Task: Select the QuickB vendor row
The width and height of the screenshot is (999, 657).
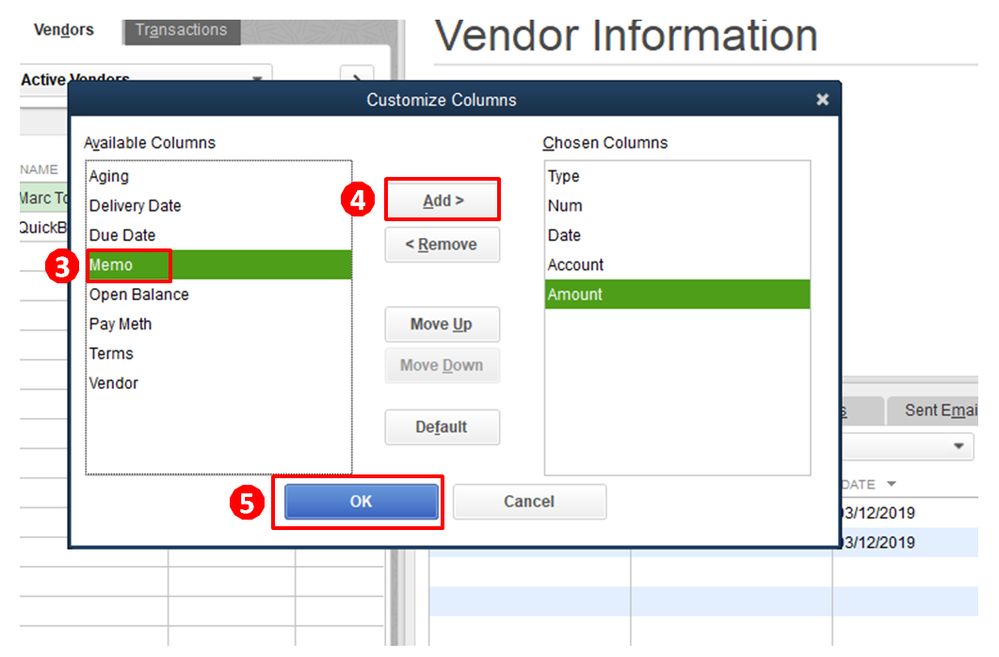Action: point(44,227)
